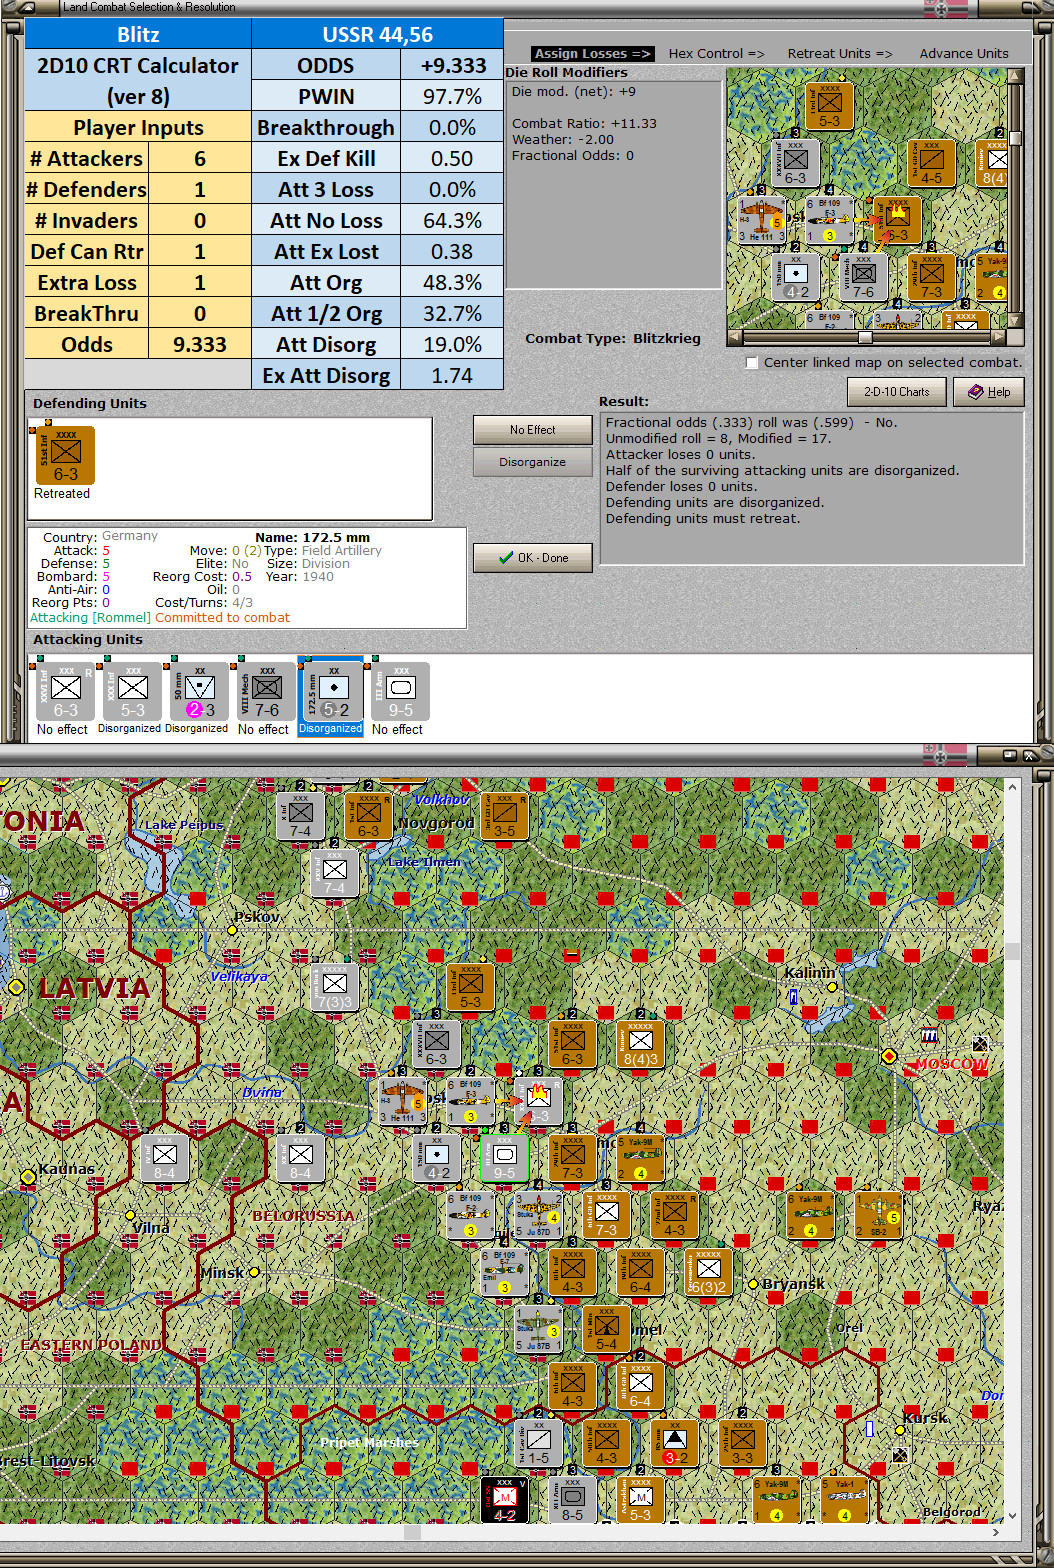The height and width of the screenshot is (1568, 1054).
Task: Click VIII Mech 7-6 in the minimap
Action: (x=863, y=277)
